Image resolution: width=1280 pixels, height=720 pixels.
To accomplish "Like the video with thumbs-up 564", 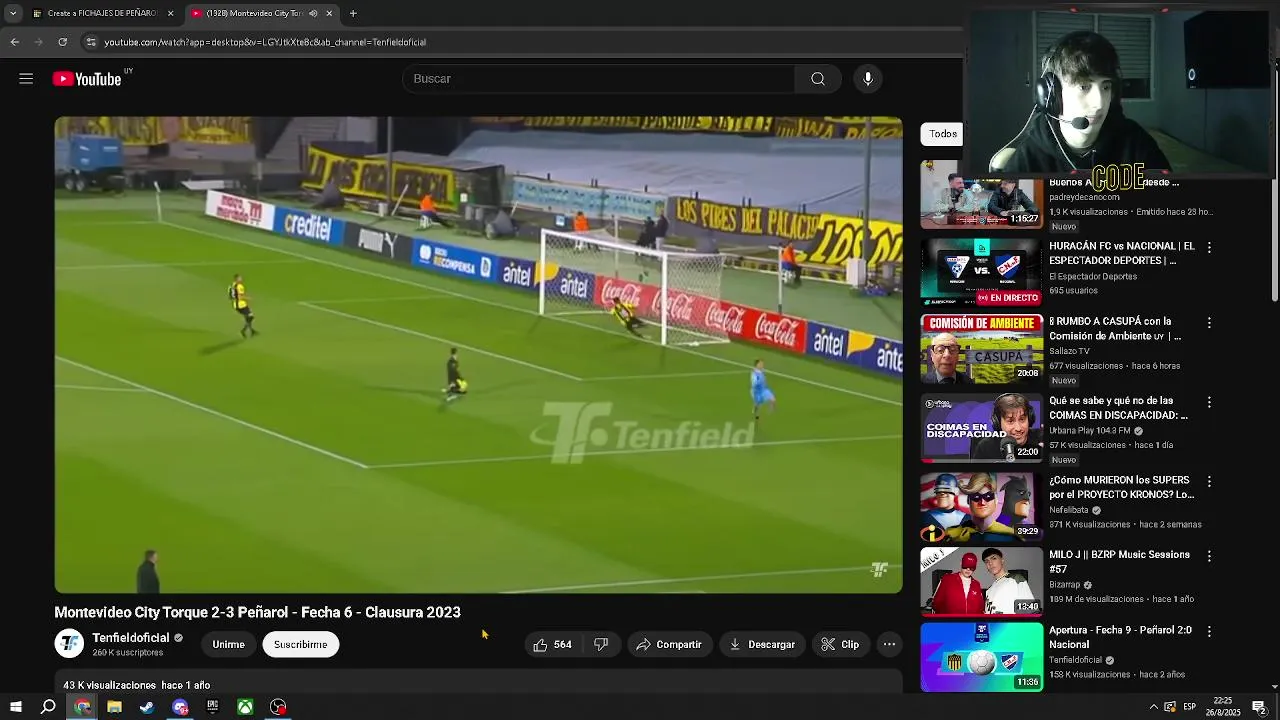I will point(552,644).
